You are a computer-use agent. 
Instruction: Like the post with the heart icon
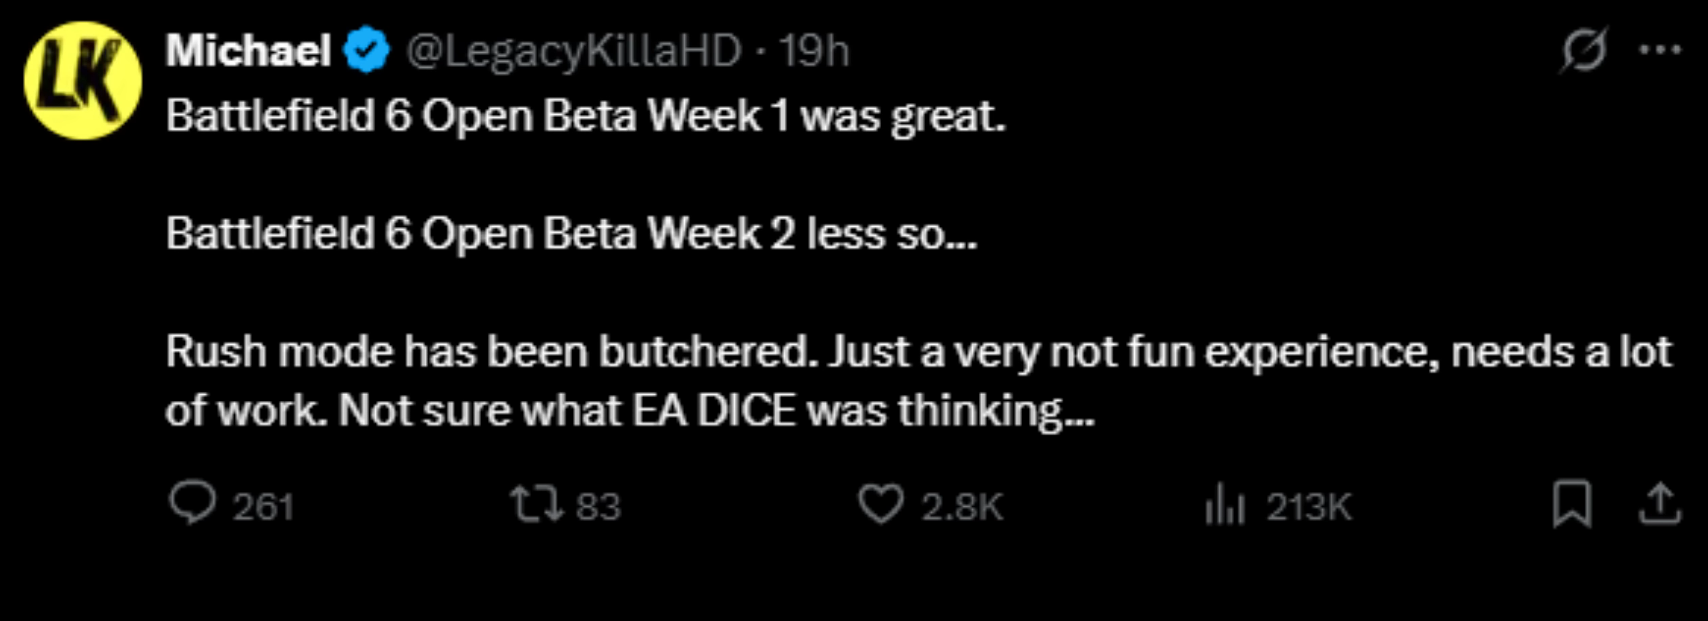[880, 505]
